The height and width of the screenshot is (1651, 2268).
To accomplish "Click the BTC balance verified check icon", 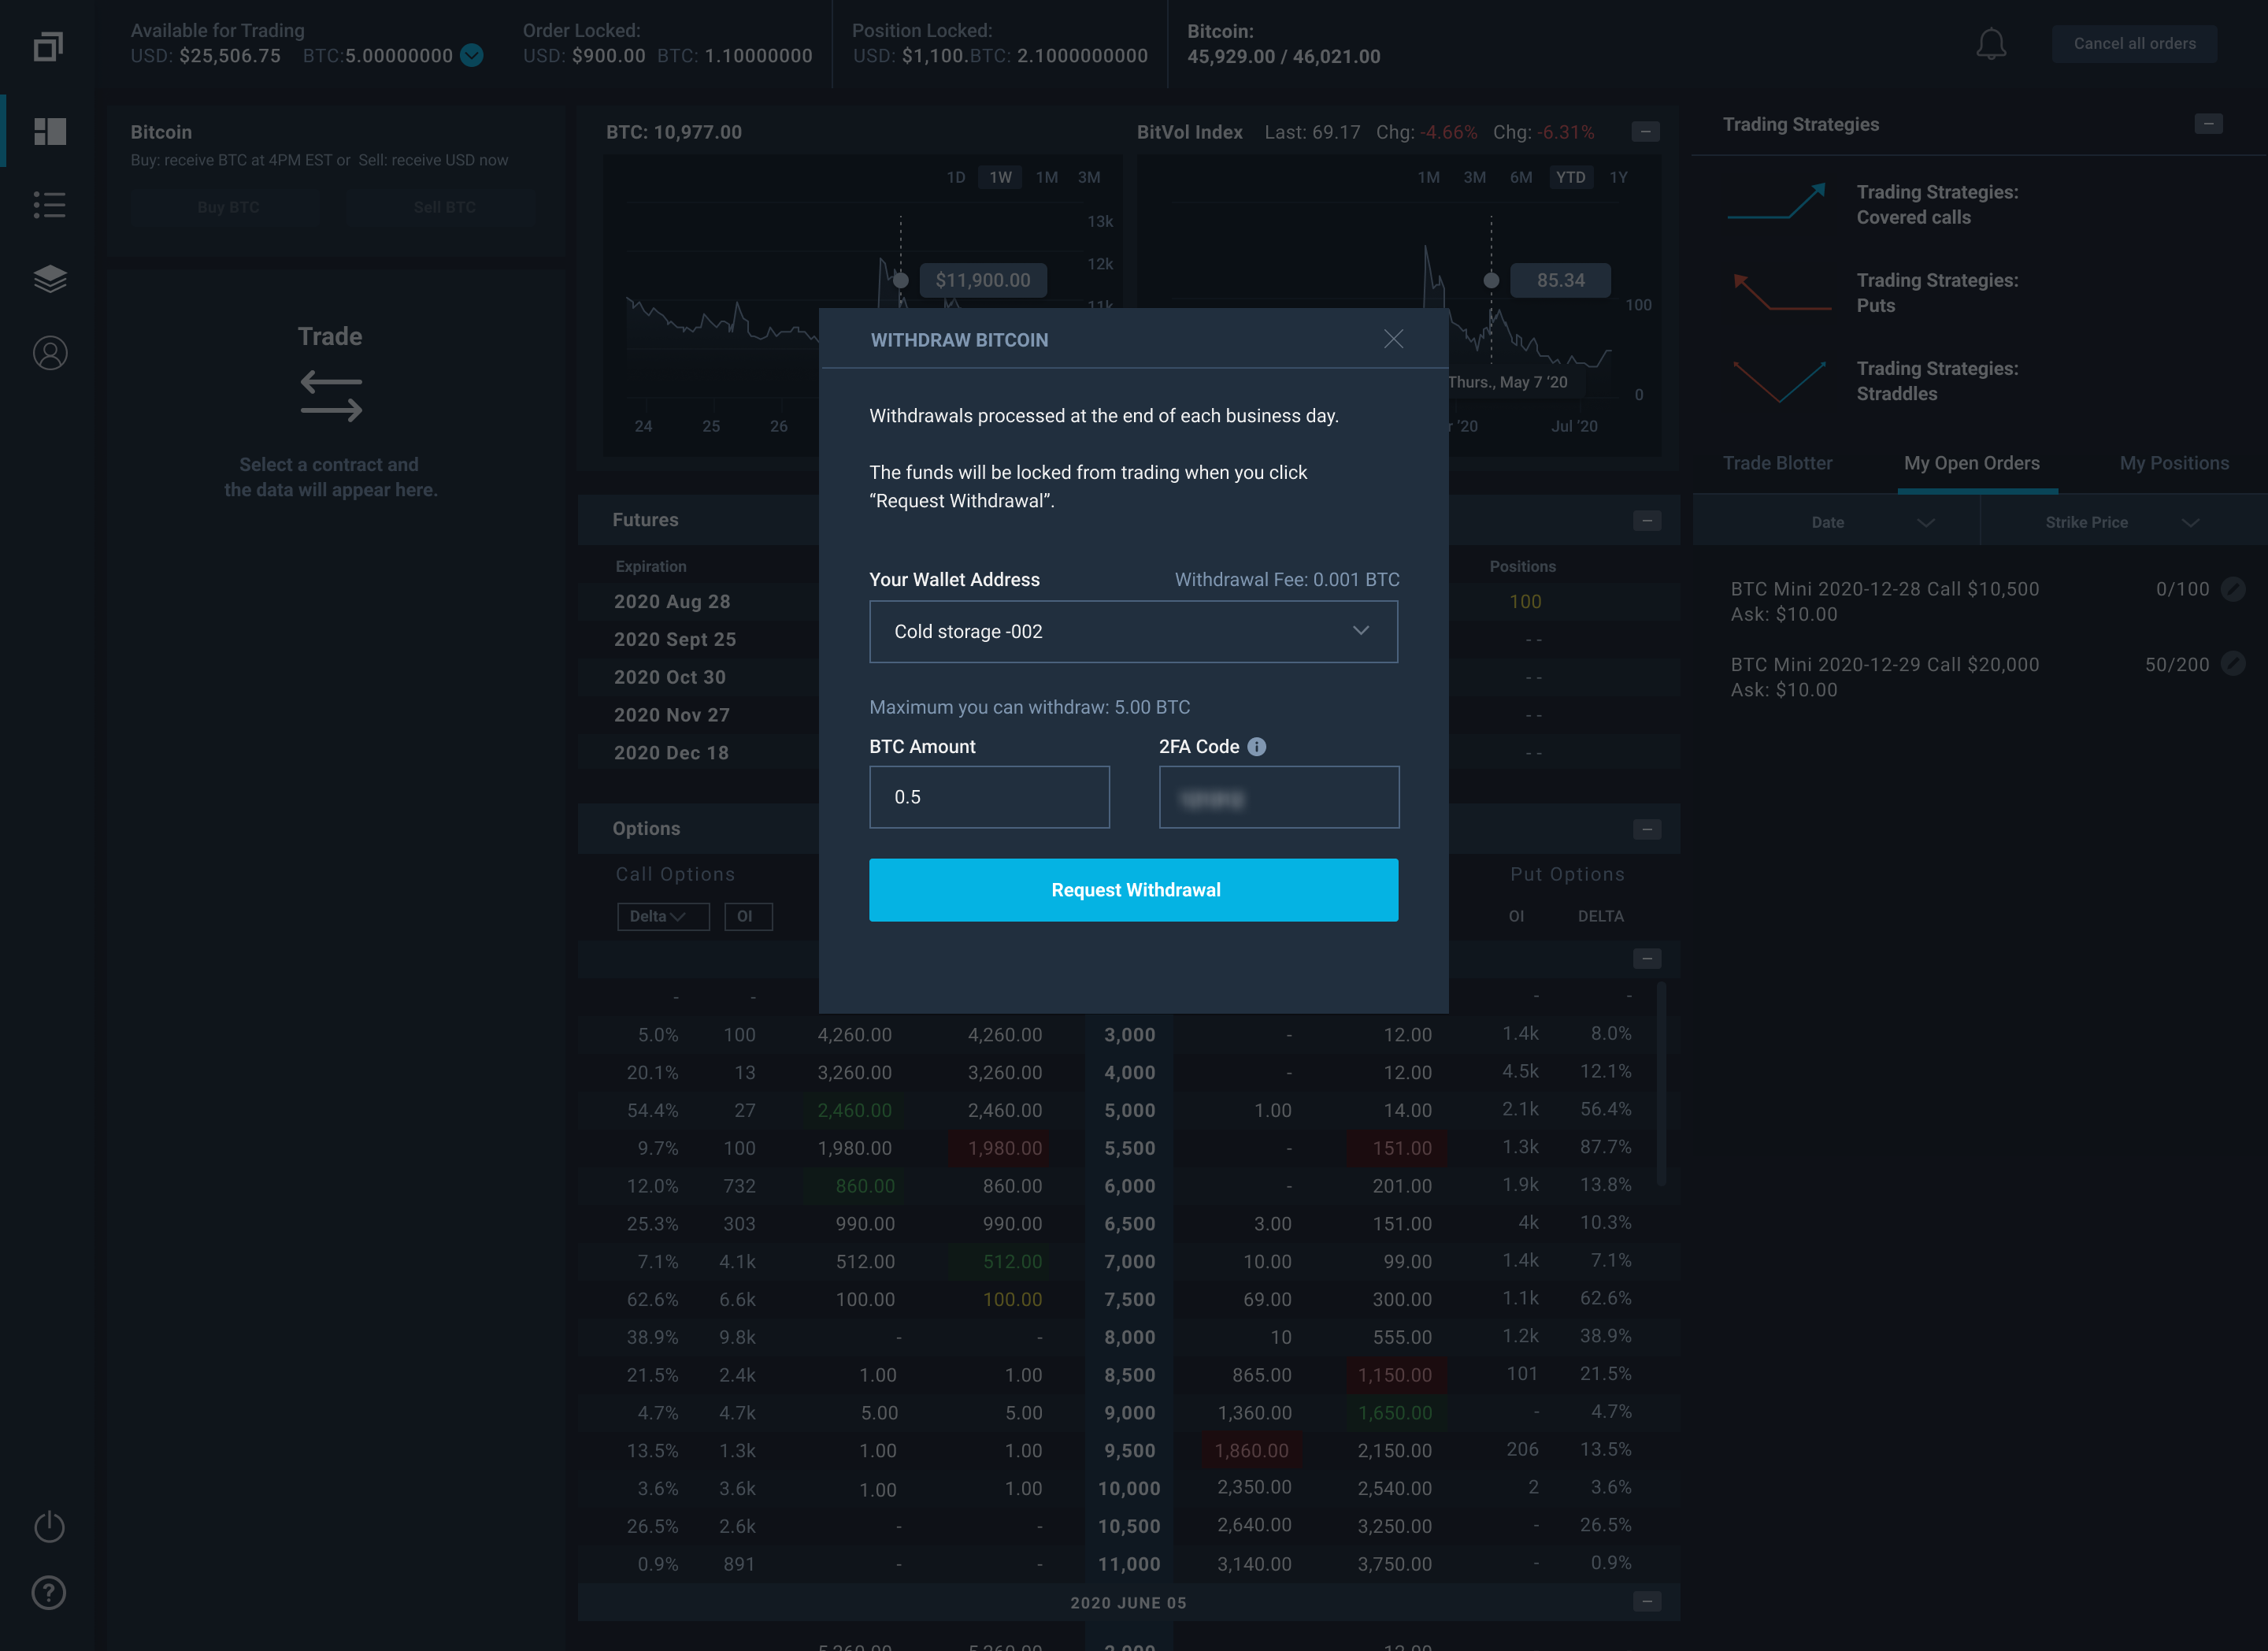I will [x=472, y=56].
